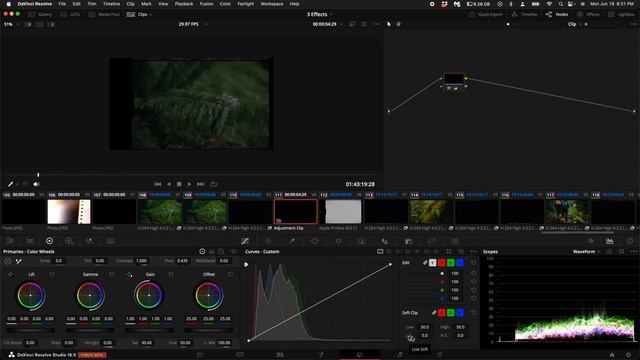Toggle the Gallery panel
This screenshot has height=360, width=640.
[x=40, y=14]
